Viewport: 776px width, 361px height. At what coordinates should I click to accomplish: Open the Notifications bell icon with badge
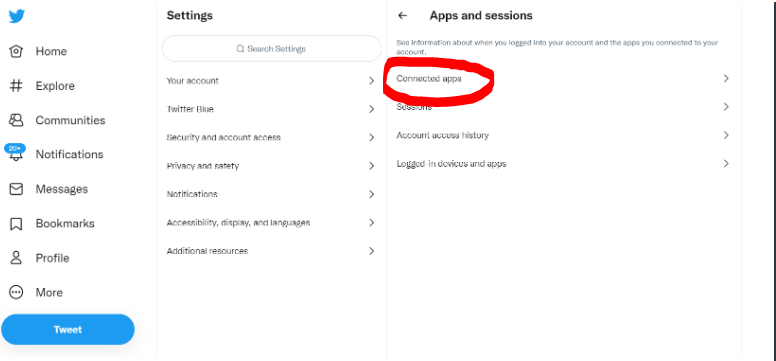pos(15,153)
